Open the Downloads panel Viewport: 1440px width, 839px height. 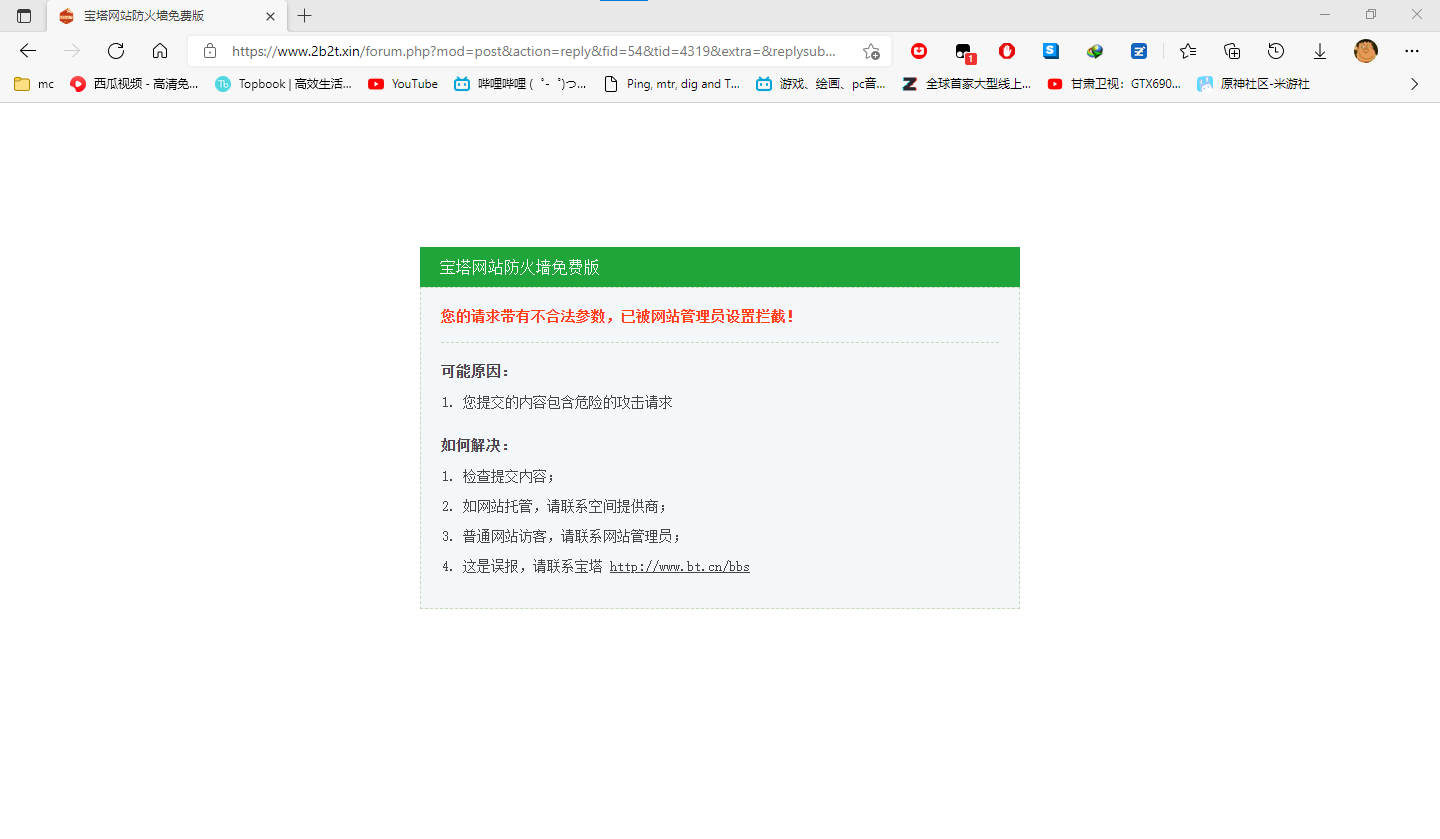tap(1320, 51)
